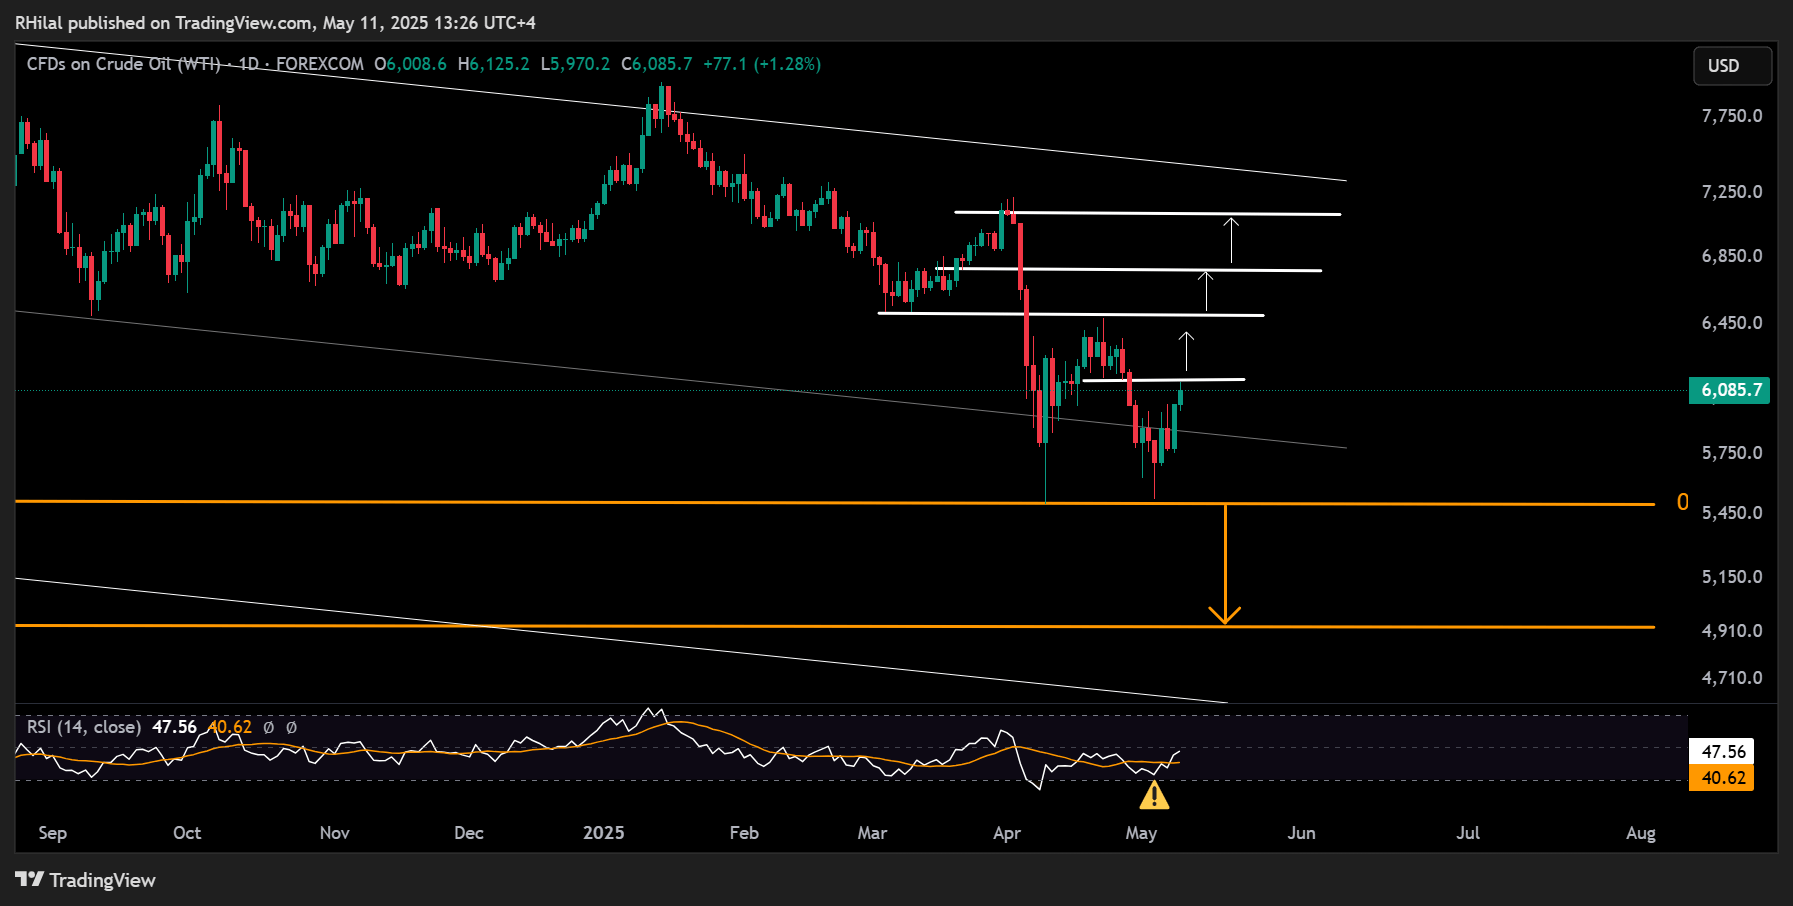
Task: Click the 7,250.0 price axis label
Action: click(1731, 192)
